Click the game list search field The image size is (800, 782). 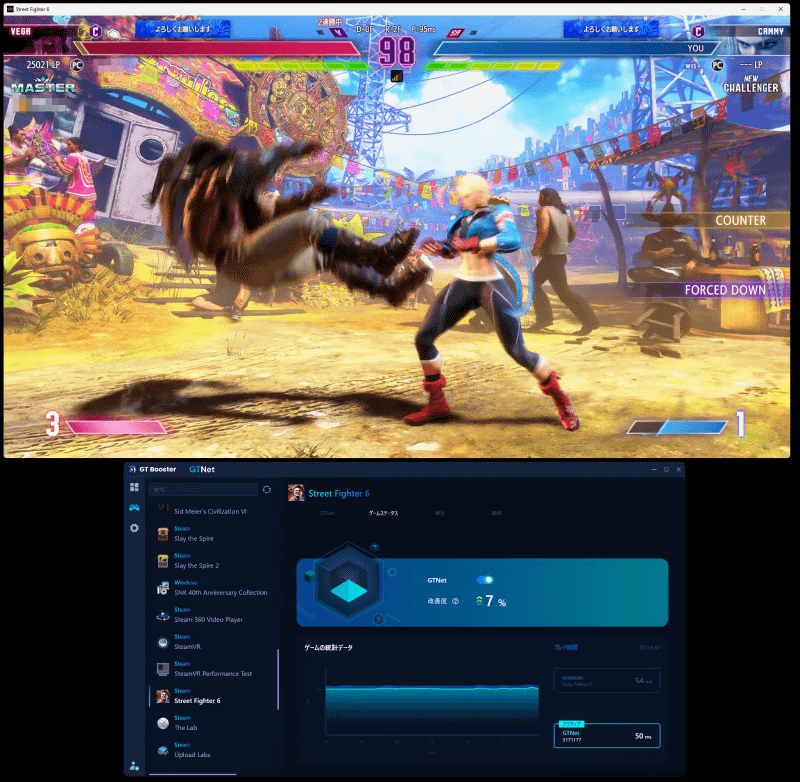pos(204,490)
